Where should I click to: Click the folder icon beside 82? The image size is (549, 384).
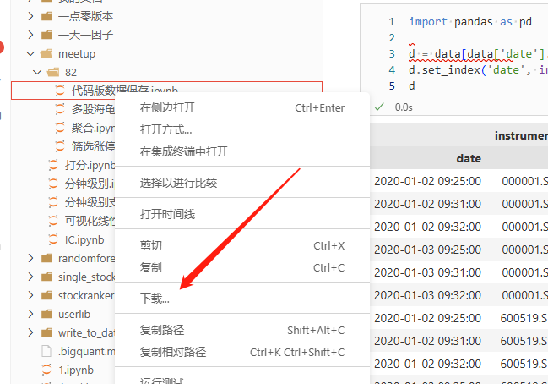point(53,72)
